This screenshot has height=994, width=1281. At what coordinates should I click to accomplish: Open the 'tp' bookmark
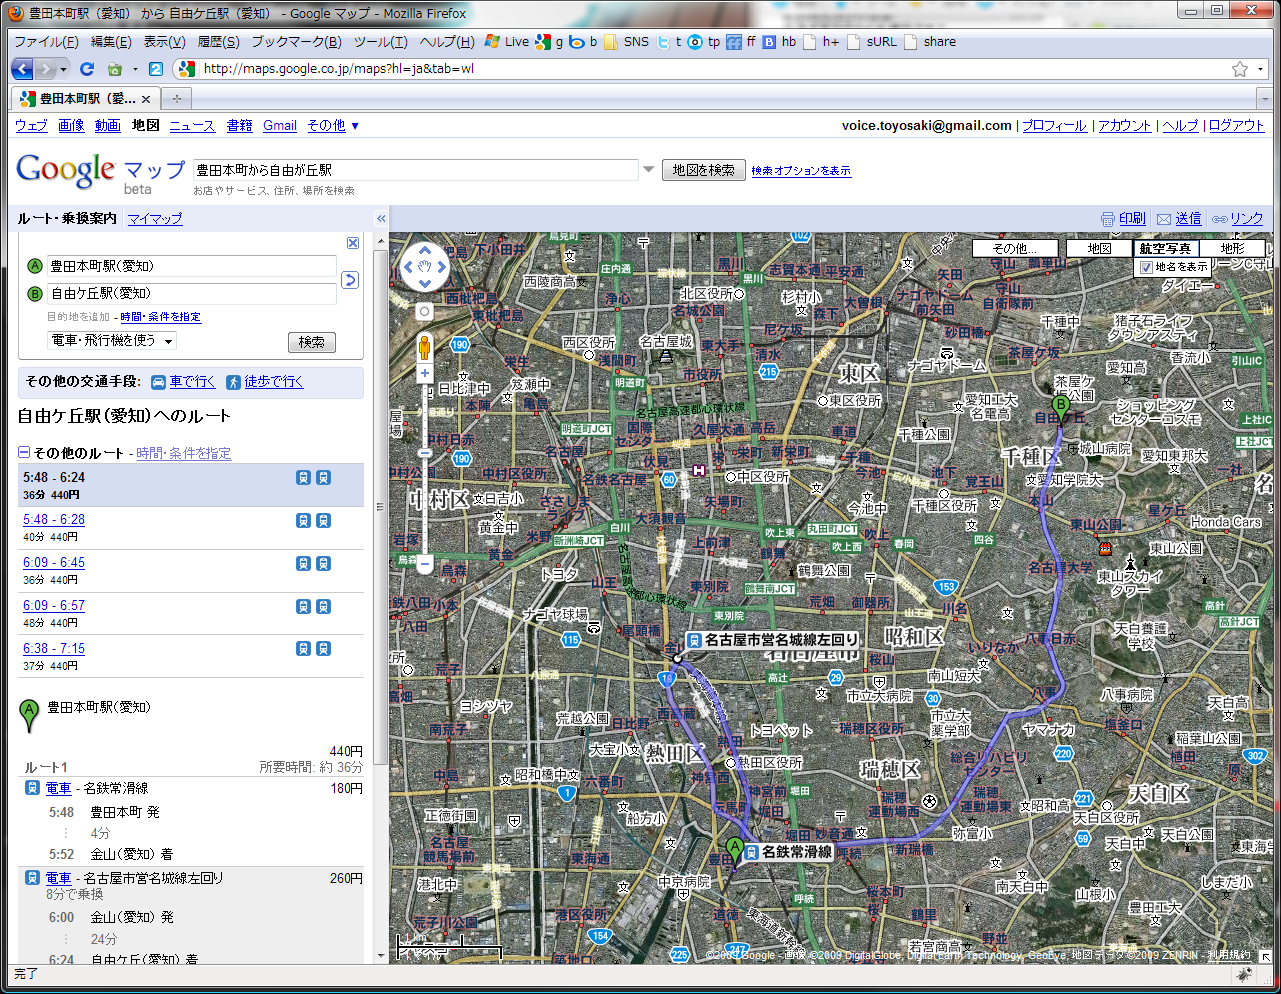coord(704,42)
